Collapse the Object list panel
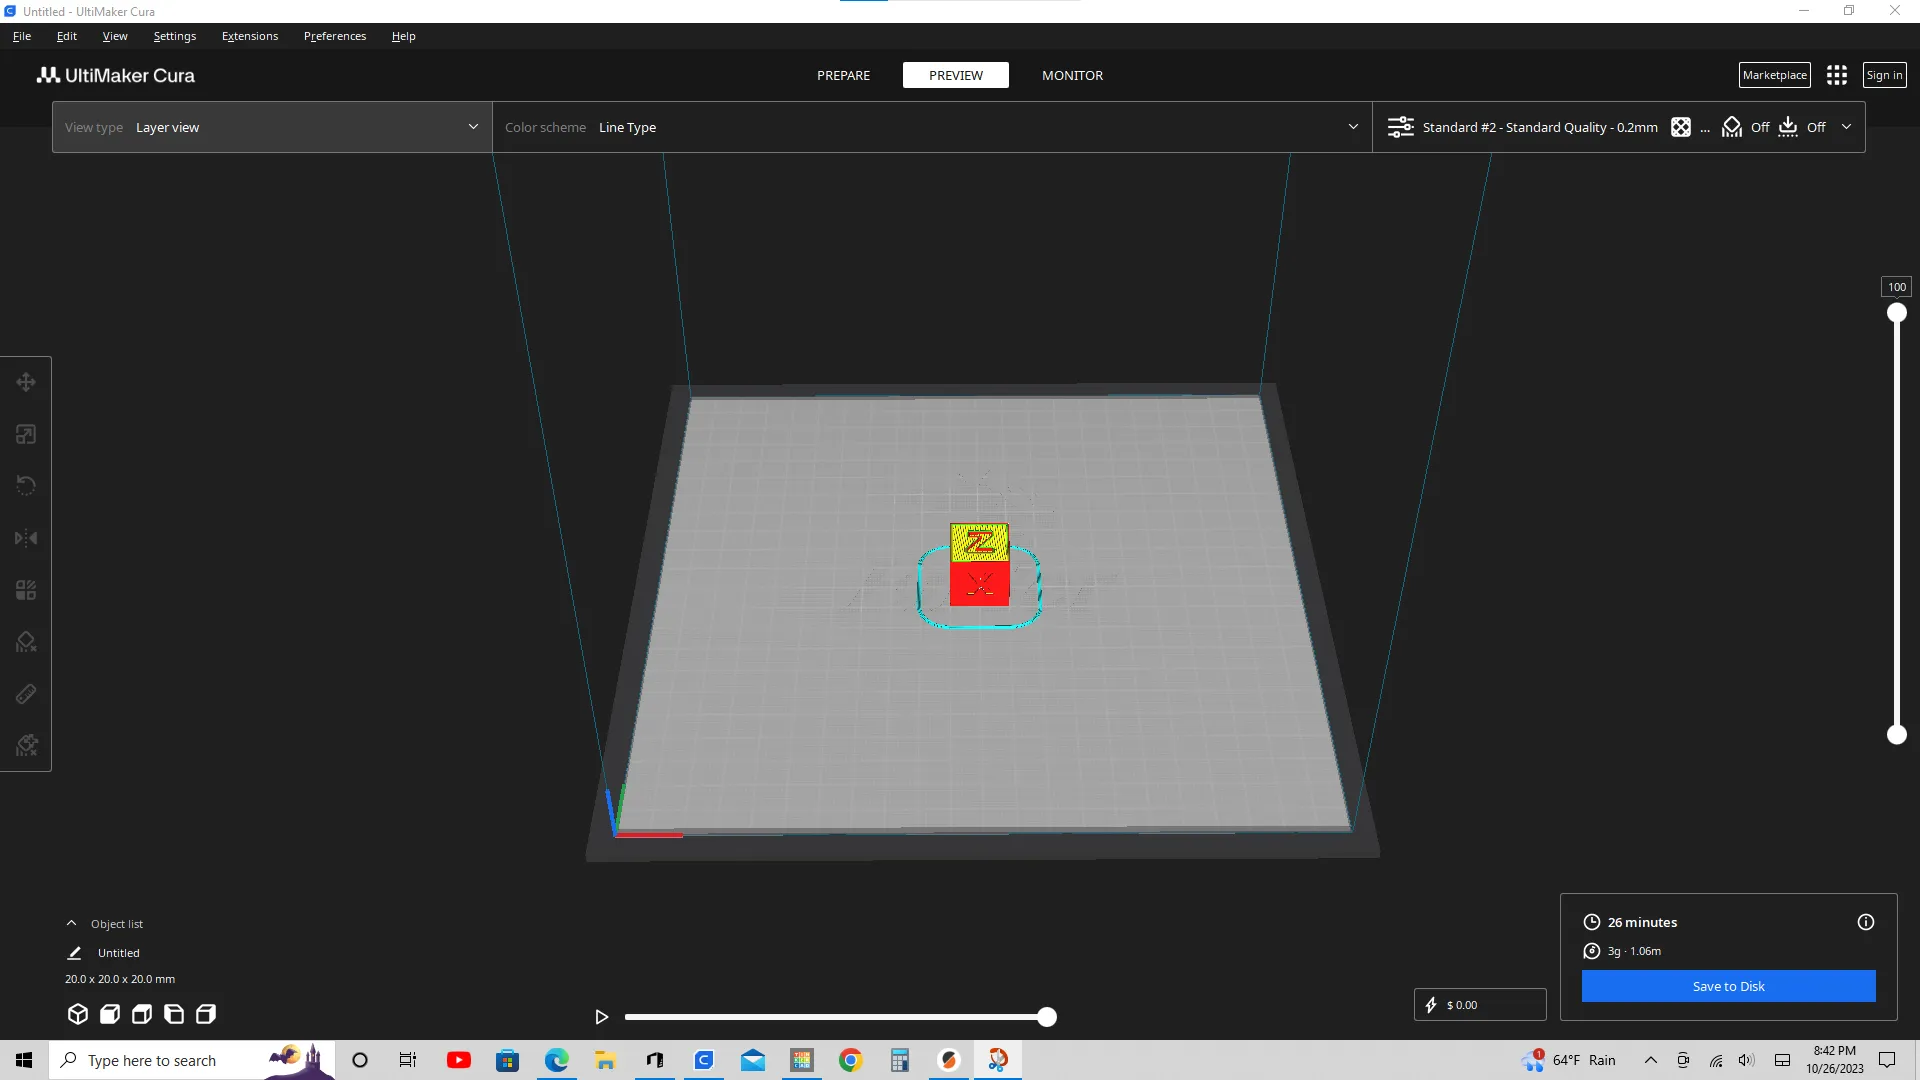 (71, 923)
